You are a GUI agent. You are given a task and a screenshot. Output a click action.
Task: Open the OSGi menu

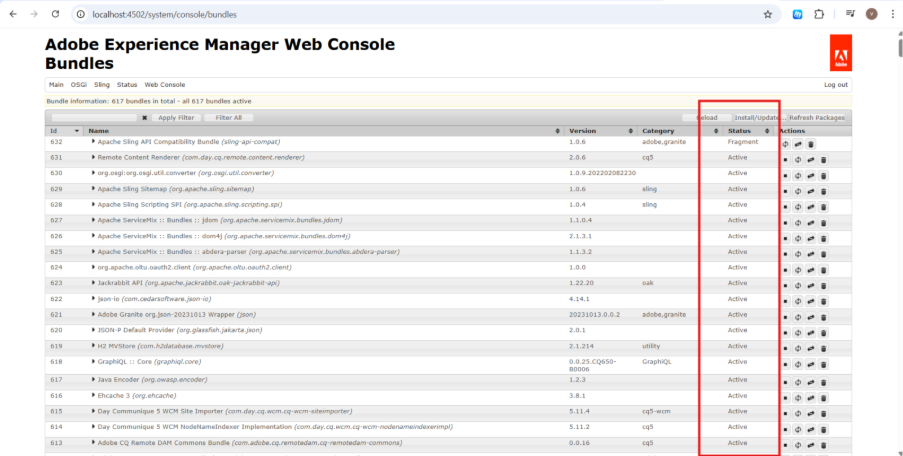coord(79,85)
